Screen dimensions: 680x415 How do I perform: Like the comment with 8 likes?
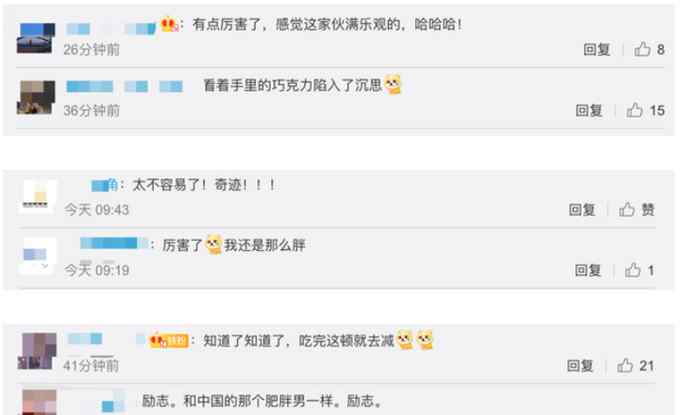click(642, 49)
